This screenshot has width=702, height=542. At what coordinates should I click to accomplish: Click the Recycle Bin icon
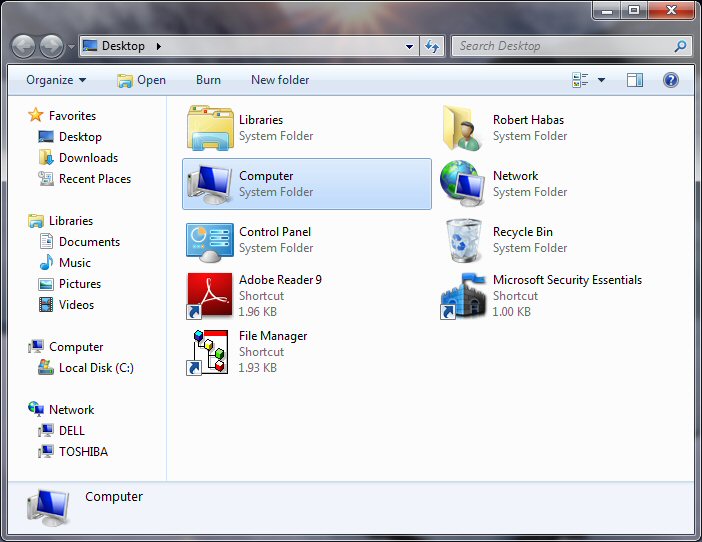pos(463,240)
